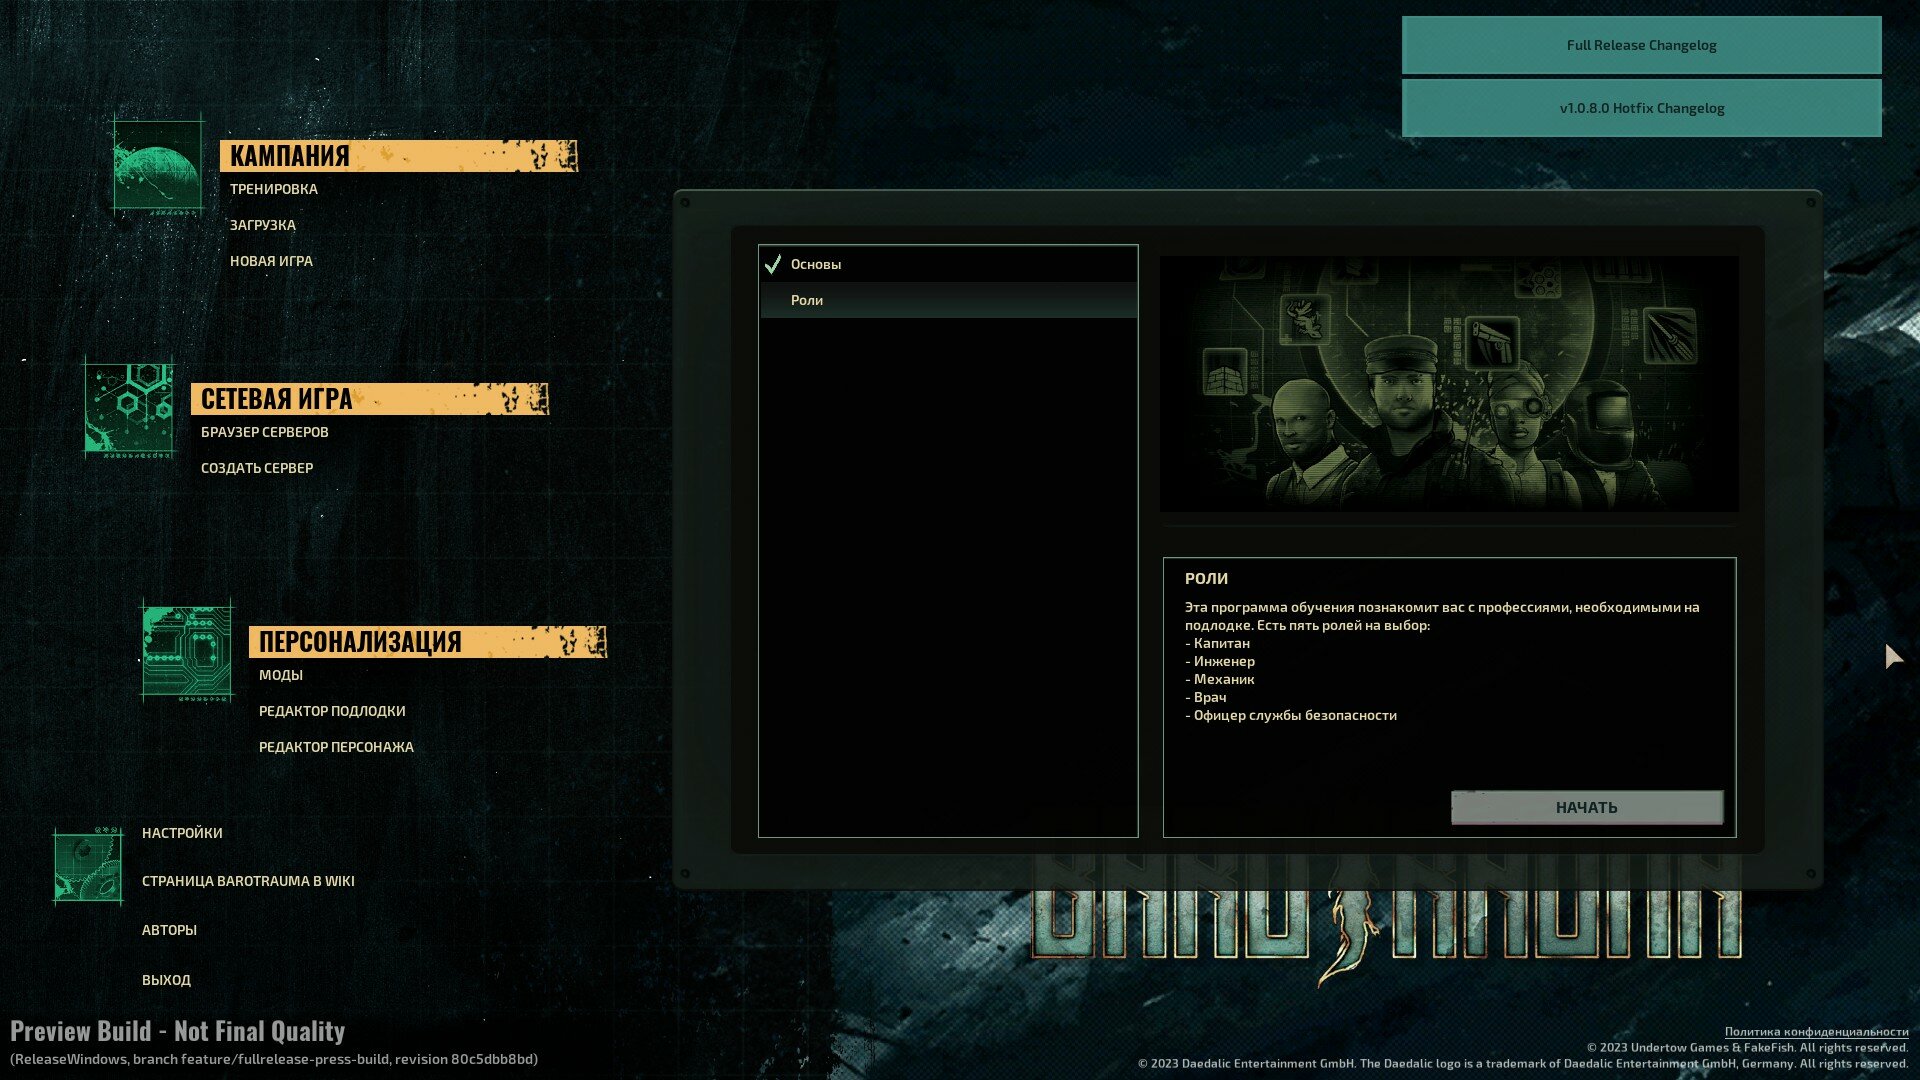The image size is (1920, 1080).
Task: Exit the game via ВЫХОД
Action: coord(166,980)
